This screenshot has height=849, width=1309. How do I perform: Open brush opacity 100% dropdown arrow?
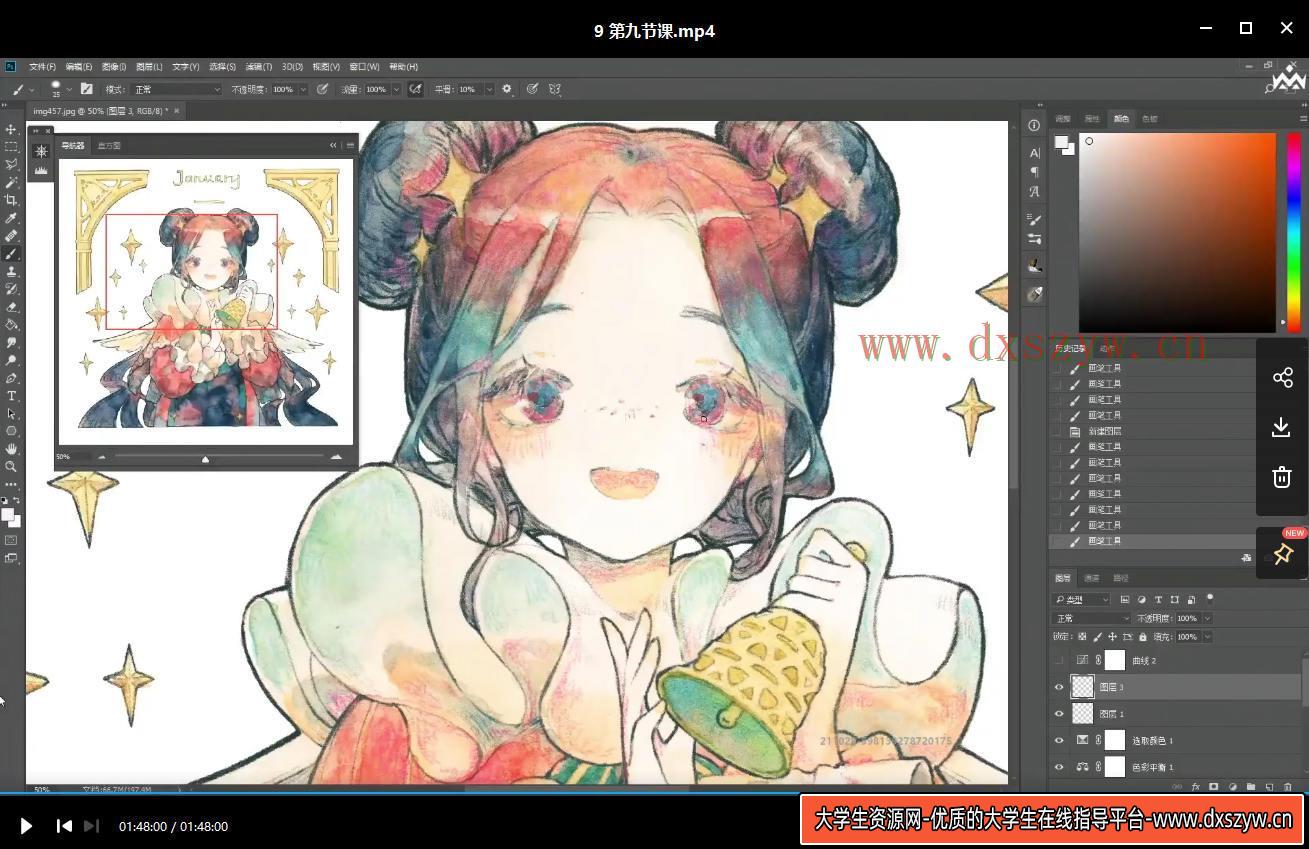click(302, 89)
